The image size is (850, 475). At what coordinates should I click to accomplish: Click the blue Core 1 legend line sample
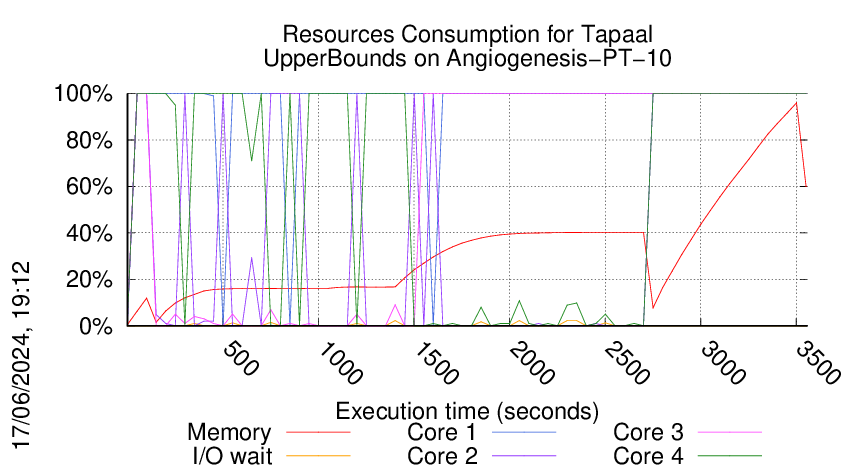[x=524, y=433]
